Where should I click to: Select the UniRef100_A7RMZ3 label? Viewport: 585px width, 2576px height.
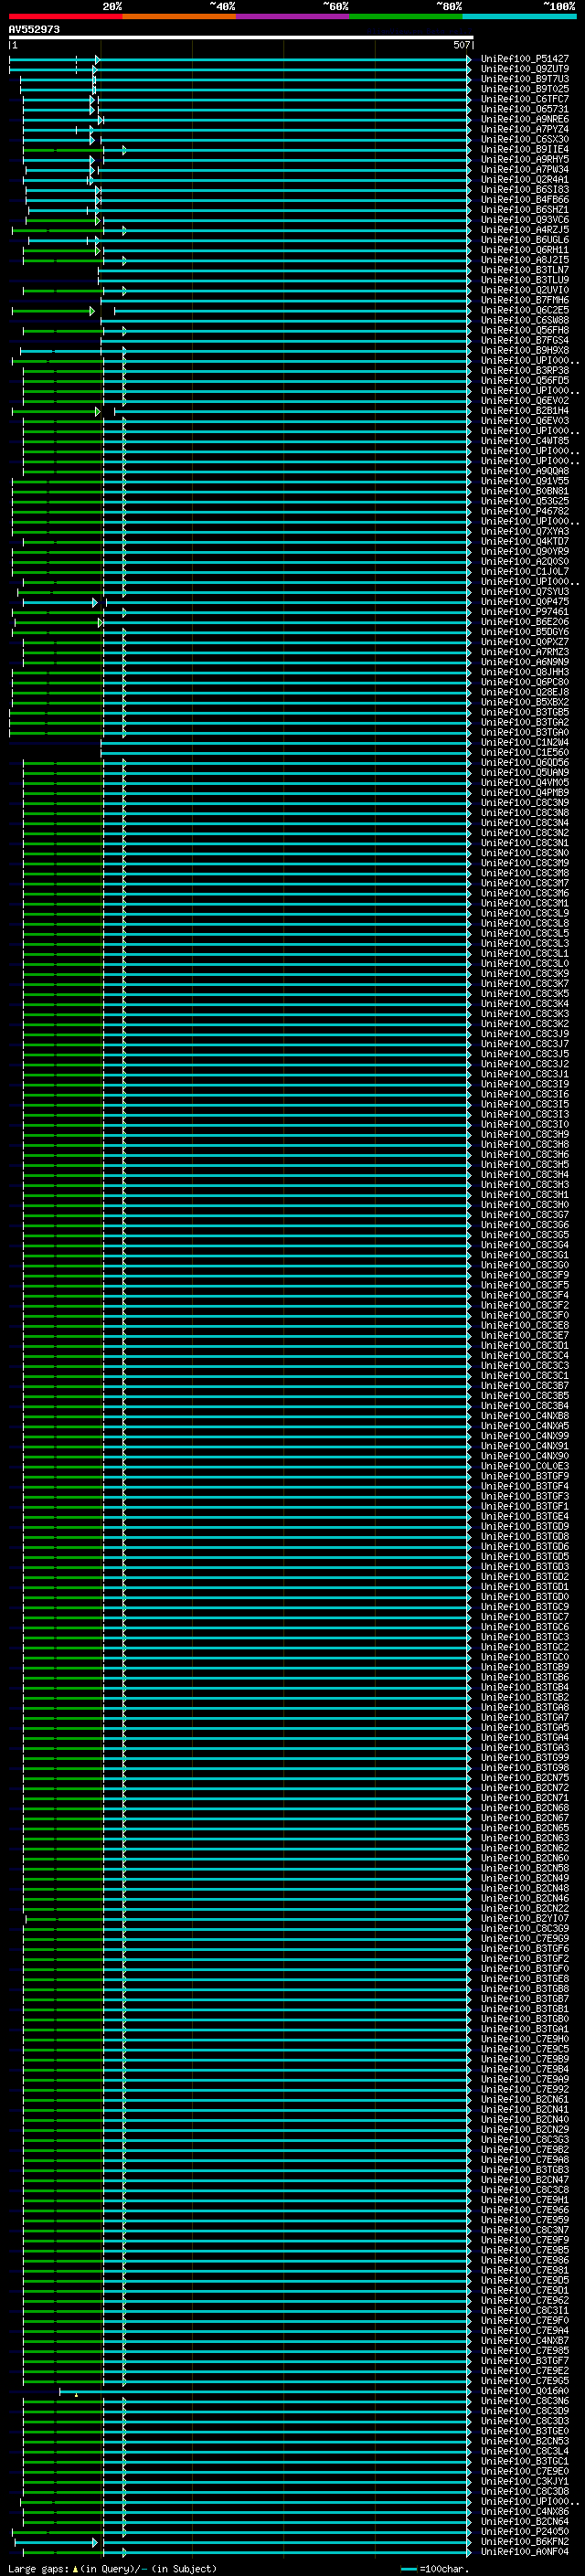pos(525,652)
